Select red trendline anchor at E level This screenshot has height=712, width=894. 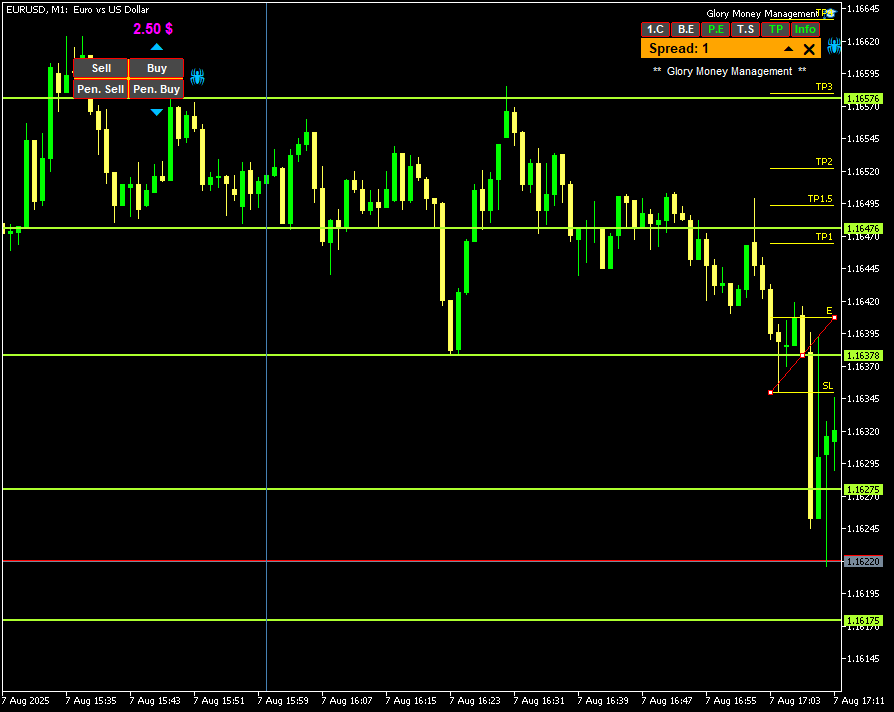834,318
